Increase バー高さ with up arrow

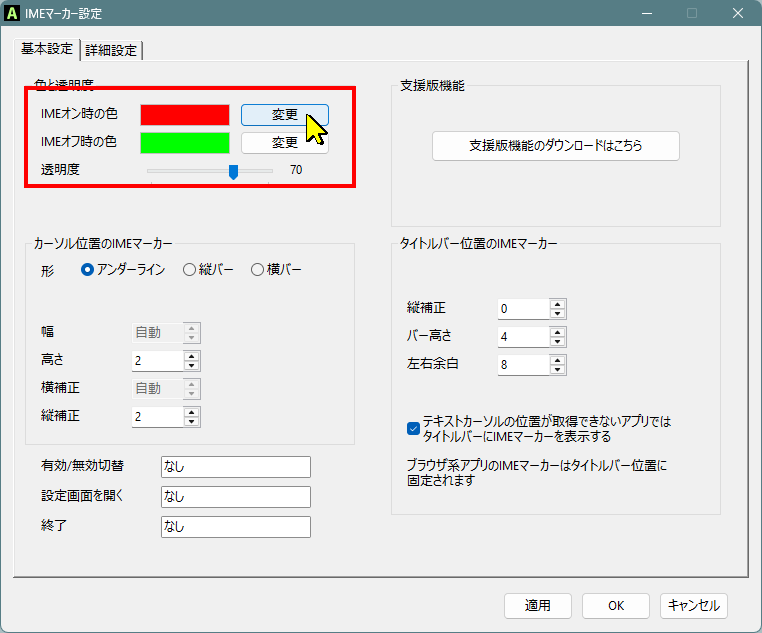[557, 332]
